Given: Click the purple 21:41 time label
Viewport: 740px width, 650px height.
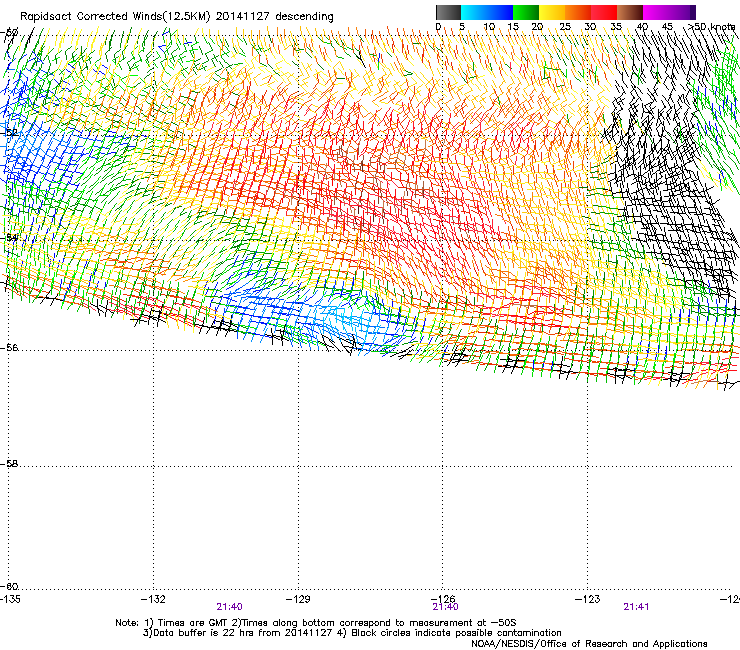Looking at the screenshot, I should tap(636, 607).
